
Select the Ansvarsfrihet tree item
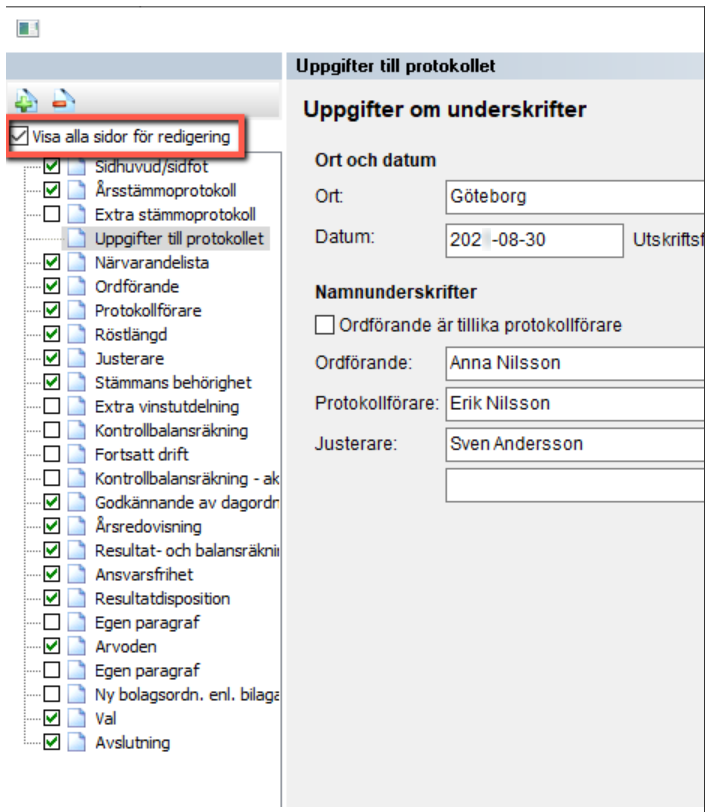coord(144,574)
